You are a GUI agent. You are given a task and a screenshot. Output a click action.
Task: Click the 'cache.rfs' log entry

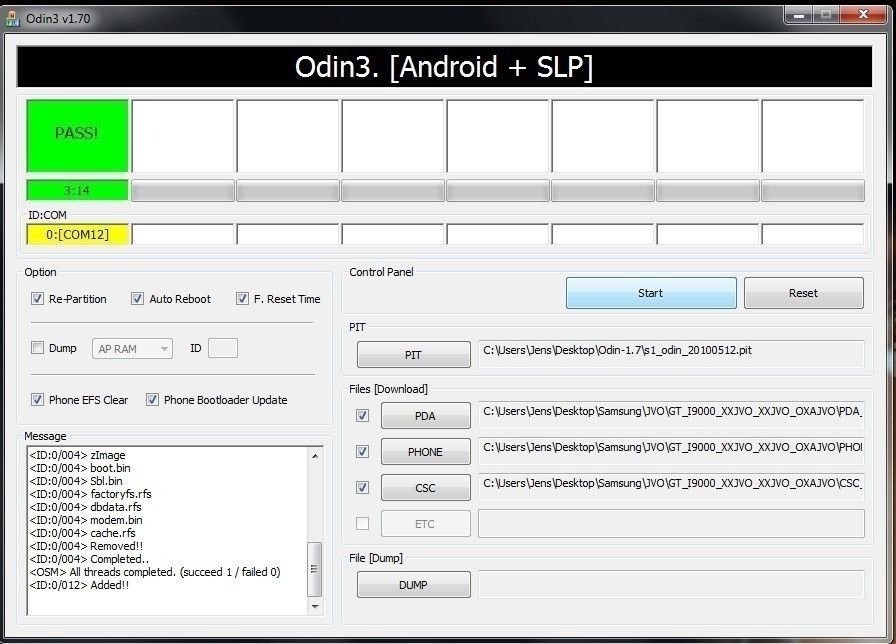(82, 533)
